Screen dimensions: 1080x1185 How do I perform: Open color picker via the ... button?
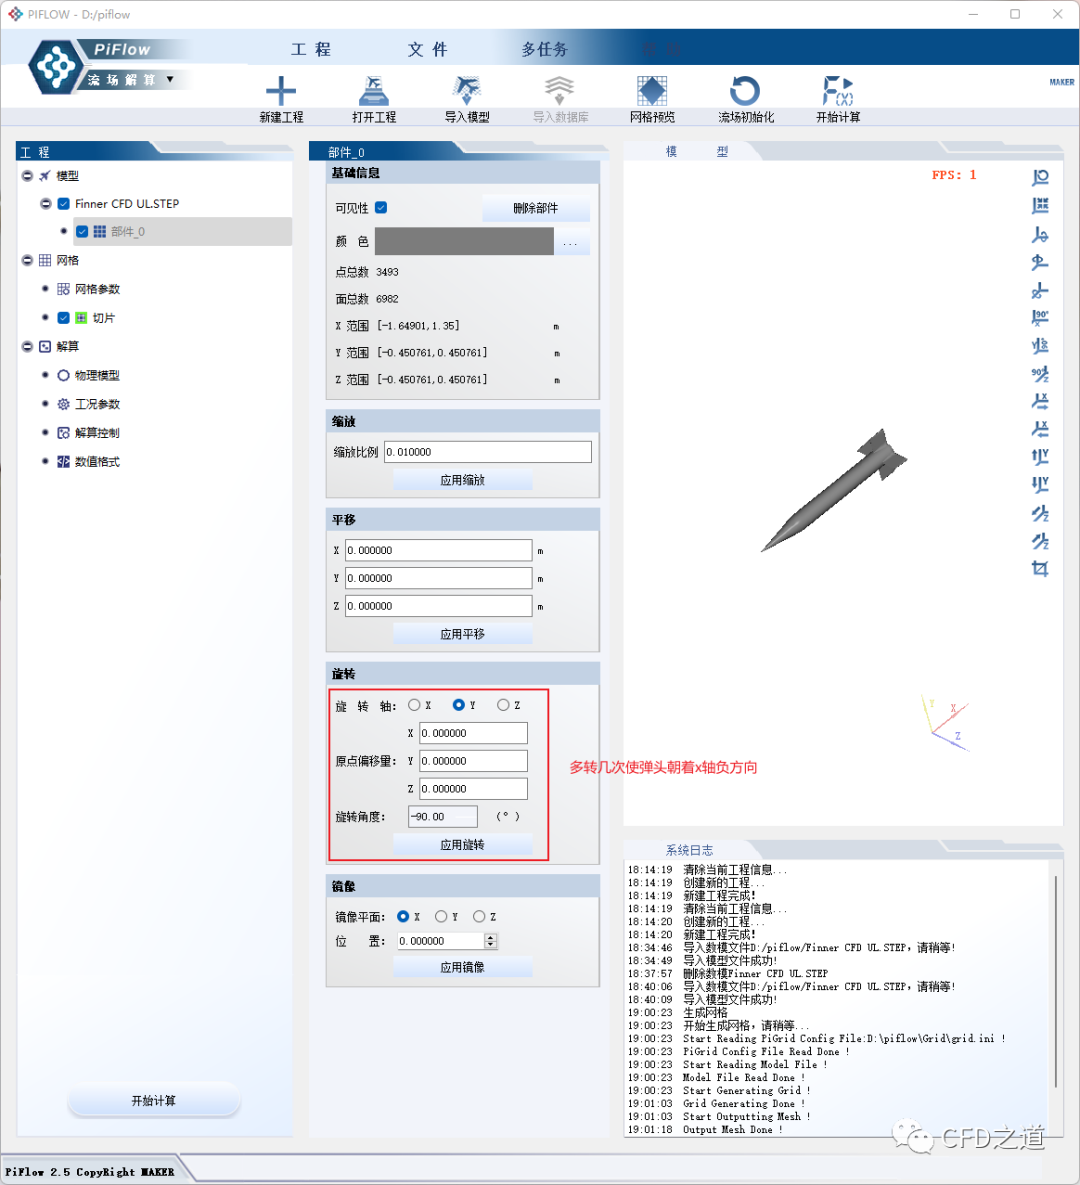(571, 242)
